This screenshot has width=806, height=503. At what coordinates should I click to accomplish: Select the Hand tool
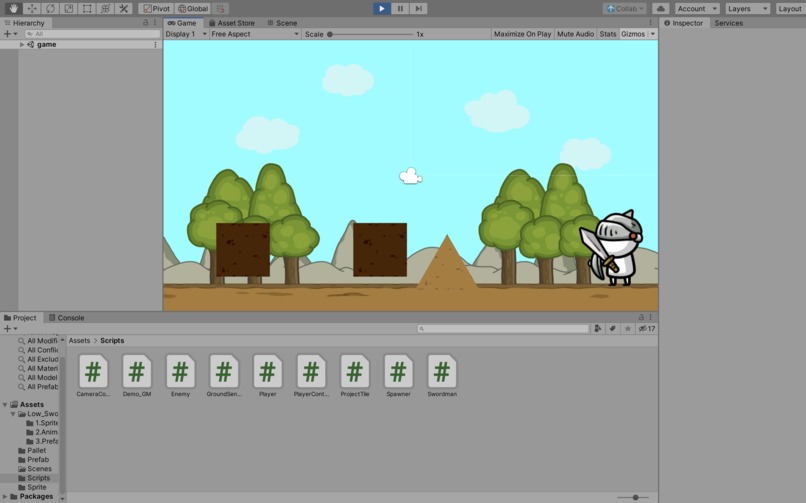click(x=13, y=8)
